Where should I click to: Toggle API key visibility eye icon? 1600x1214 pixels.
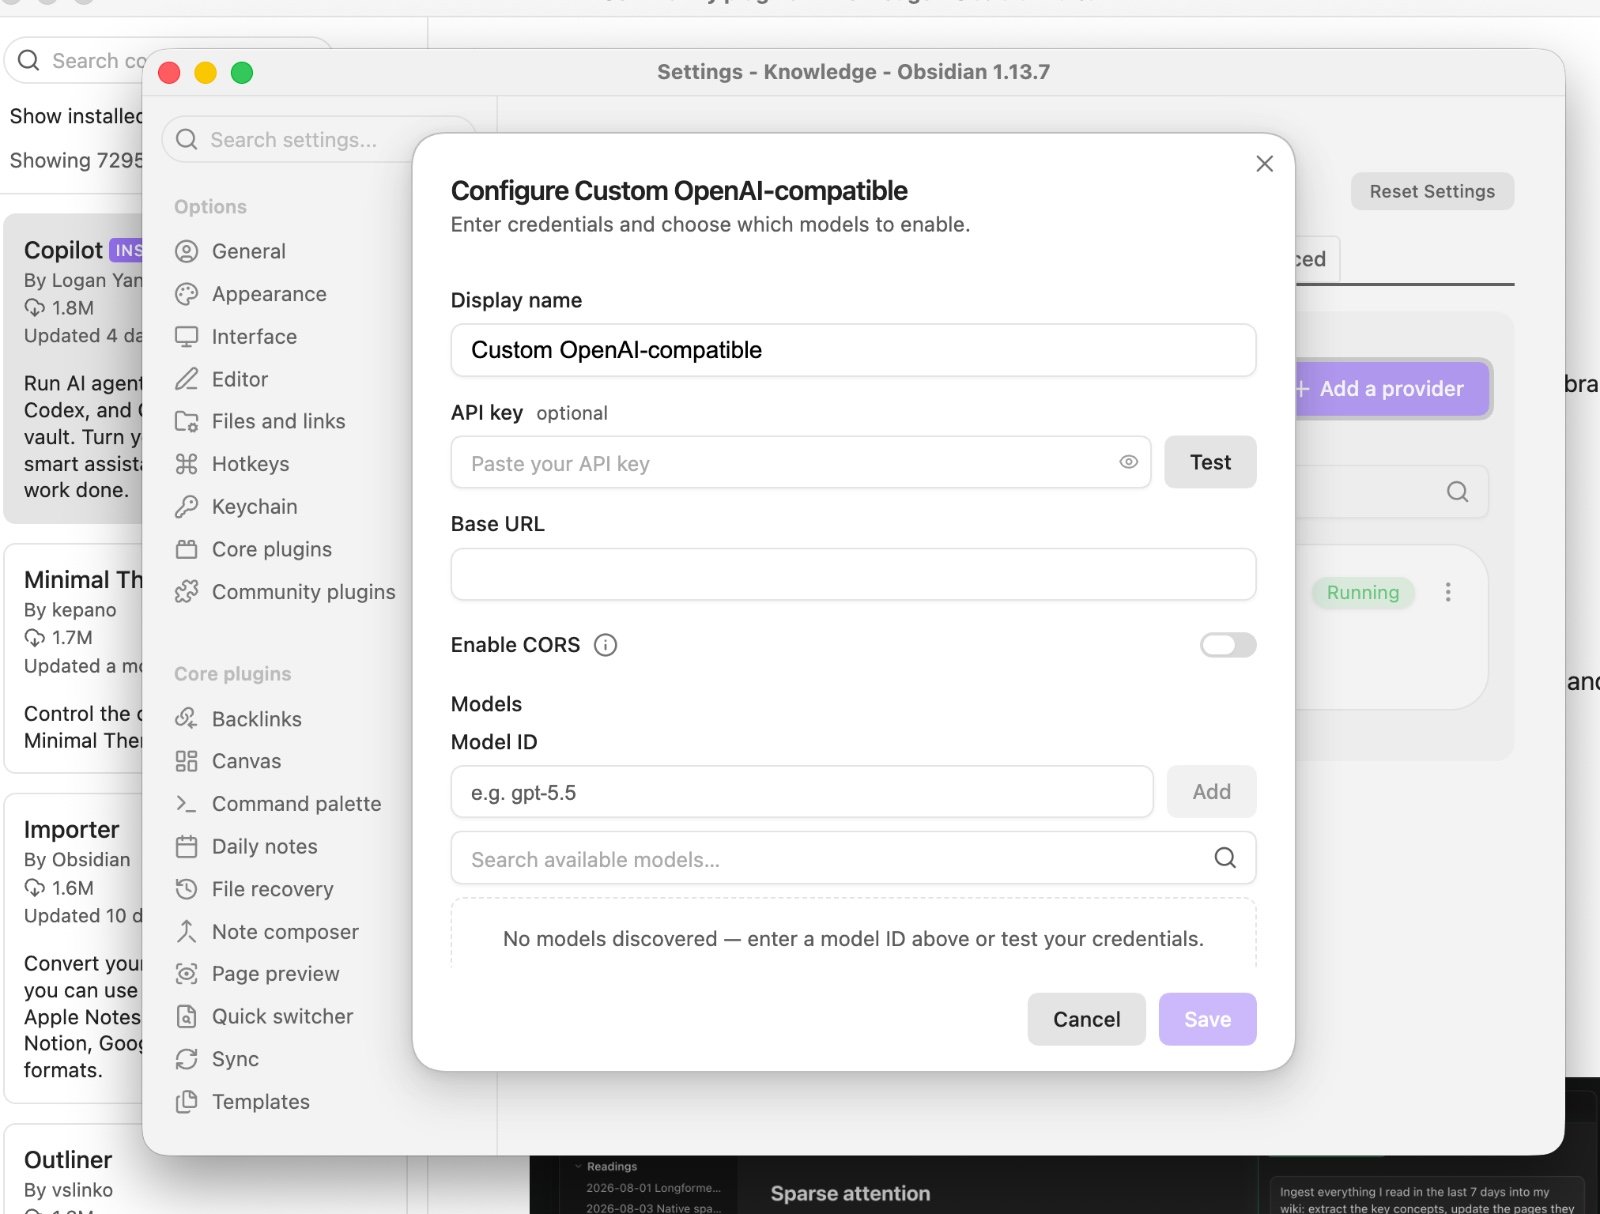pos(1128,462)
